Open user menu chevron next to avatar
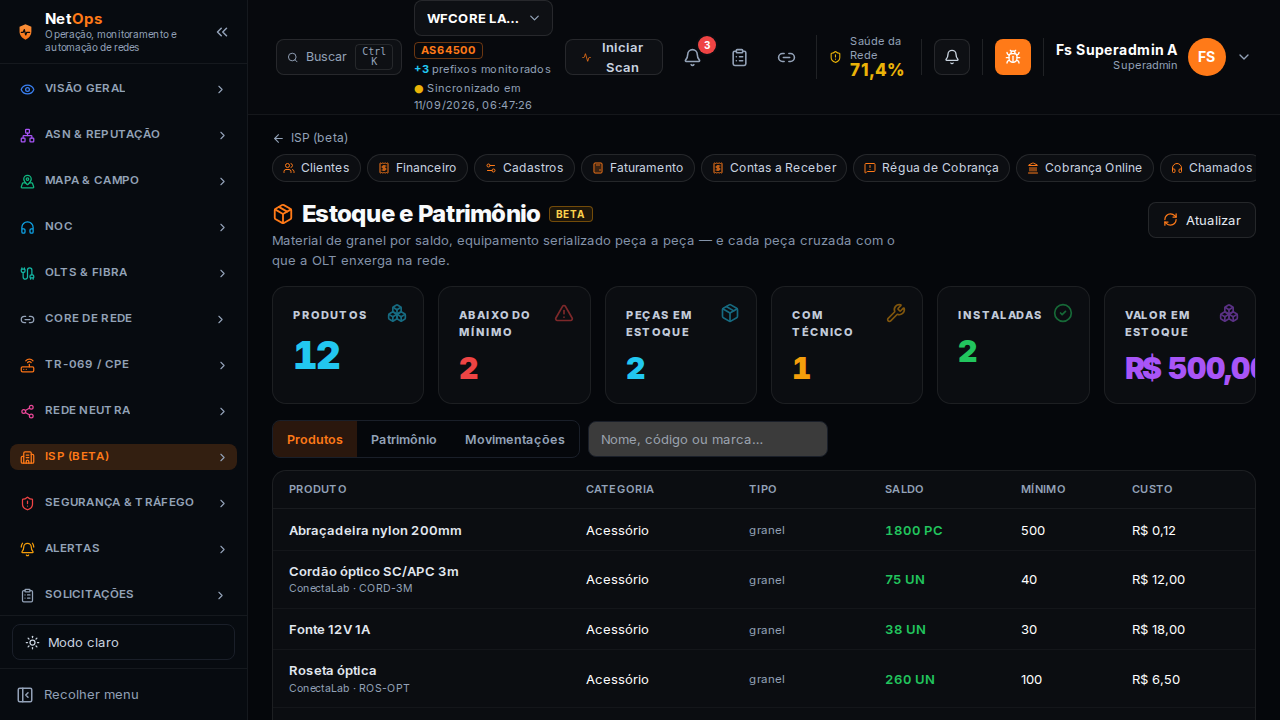The image size is (1280, 720). pyautogui.click(x=1244, y=57)
